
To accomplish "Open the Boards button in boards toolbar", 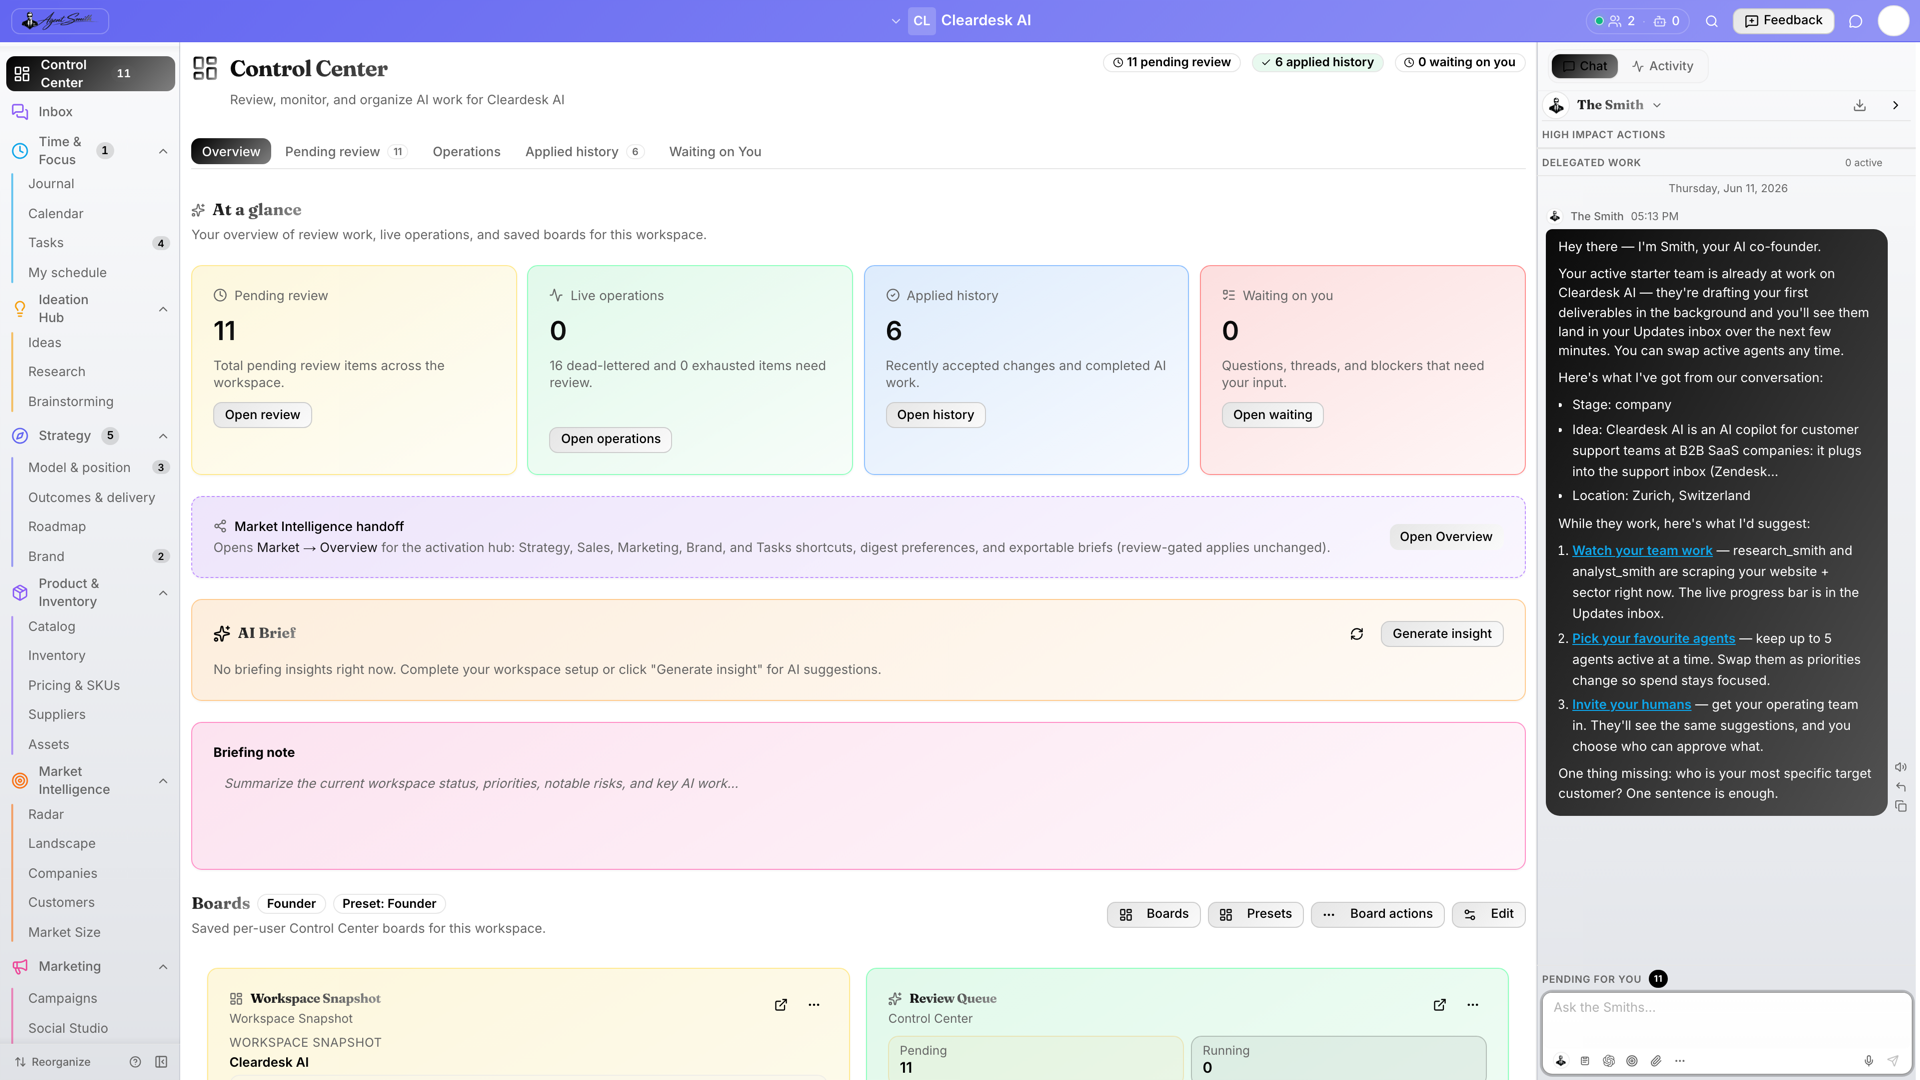I will [1154, 914].
